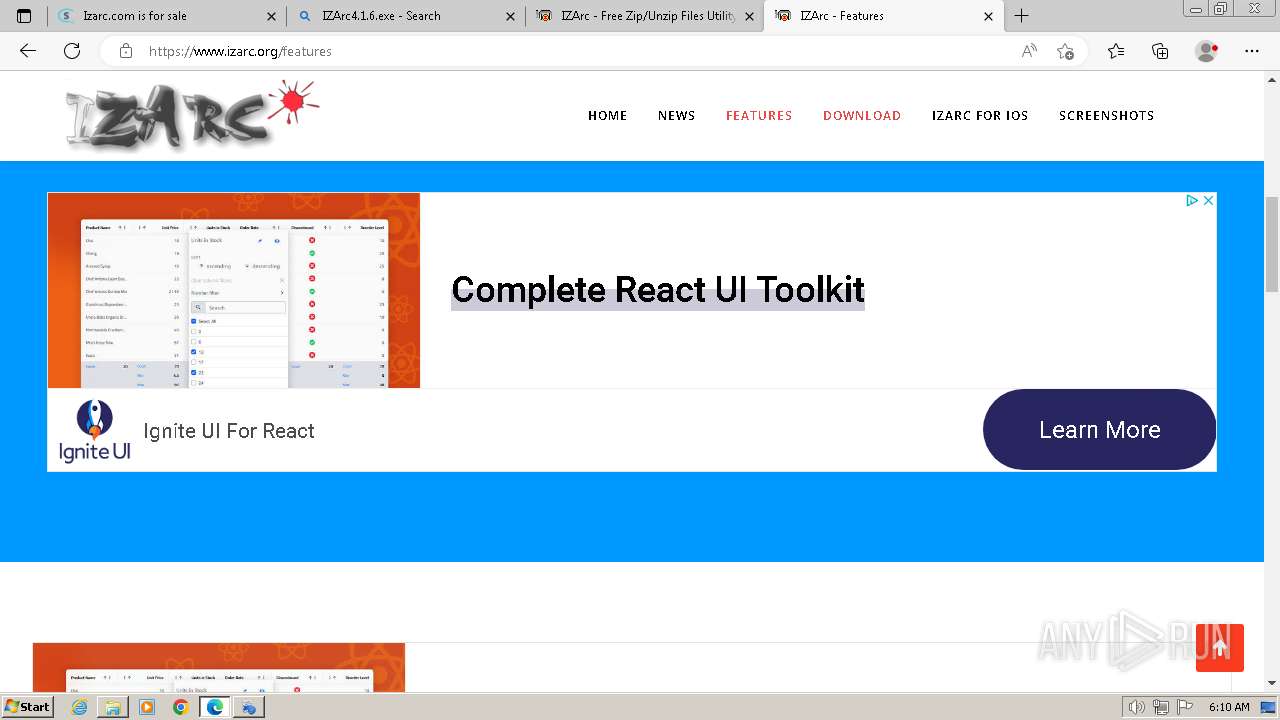Close the 'IZArc - Features' tab
Viewport: 1280px width, 720px height.
988,16
